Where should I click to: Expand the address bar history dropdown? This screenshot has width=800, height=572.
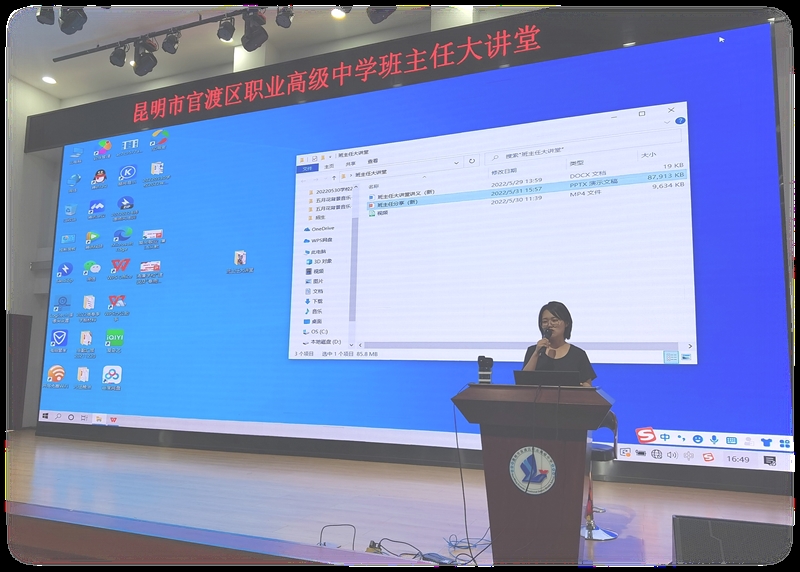456,159
